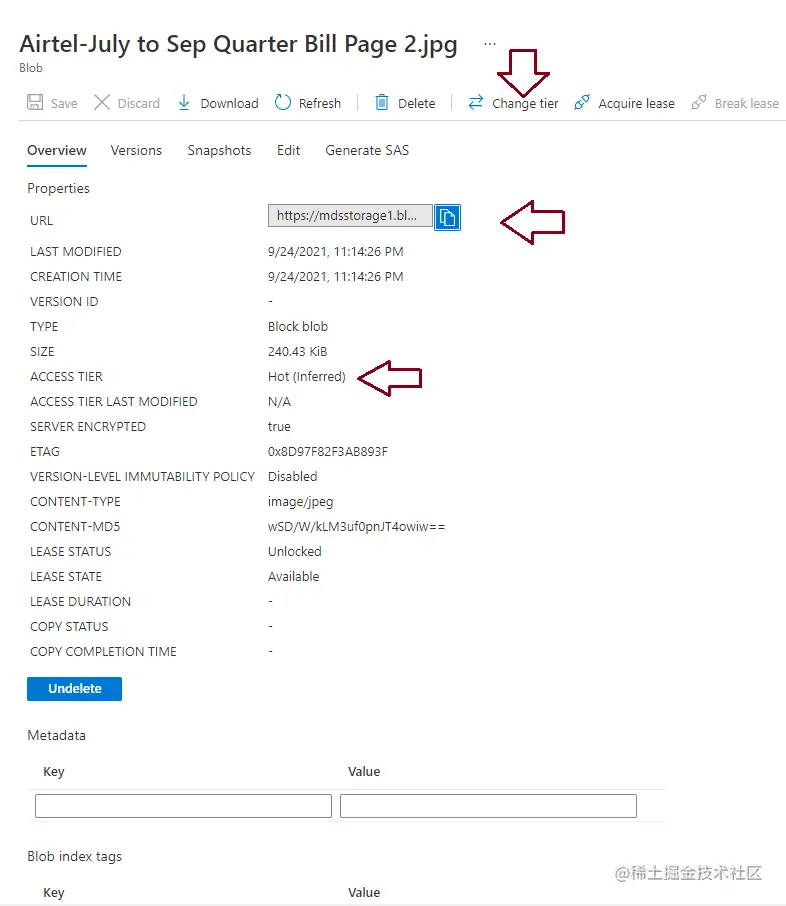786x906 pixels.
Task: Focus the Metadata Key input field
Action: pos(183,806)
